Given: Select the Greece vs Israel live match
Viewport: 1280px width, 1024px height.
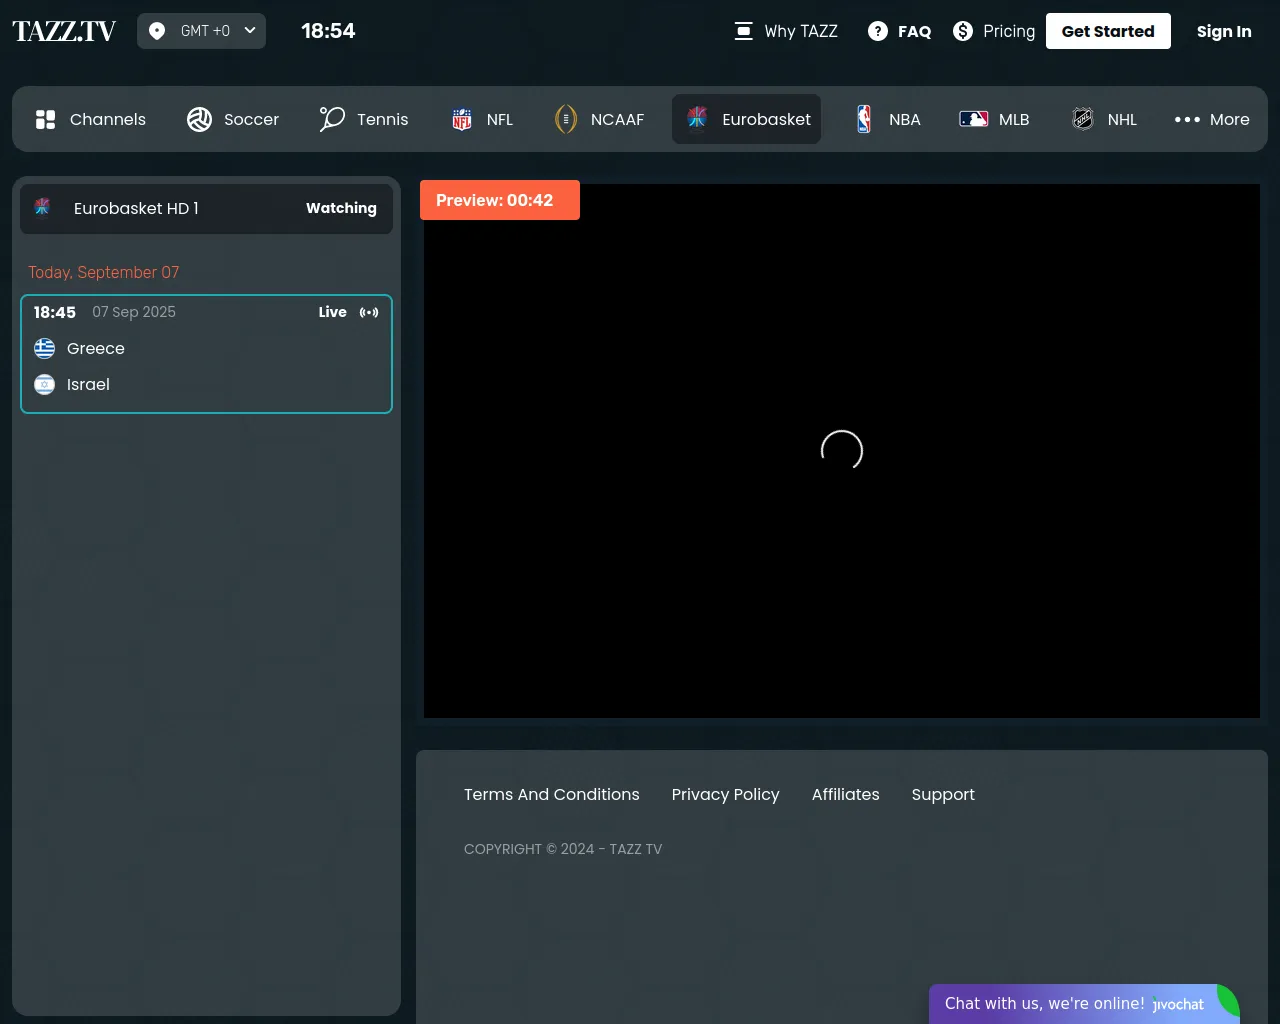Looking at the screenshot, I should coord(206,354).
